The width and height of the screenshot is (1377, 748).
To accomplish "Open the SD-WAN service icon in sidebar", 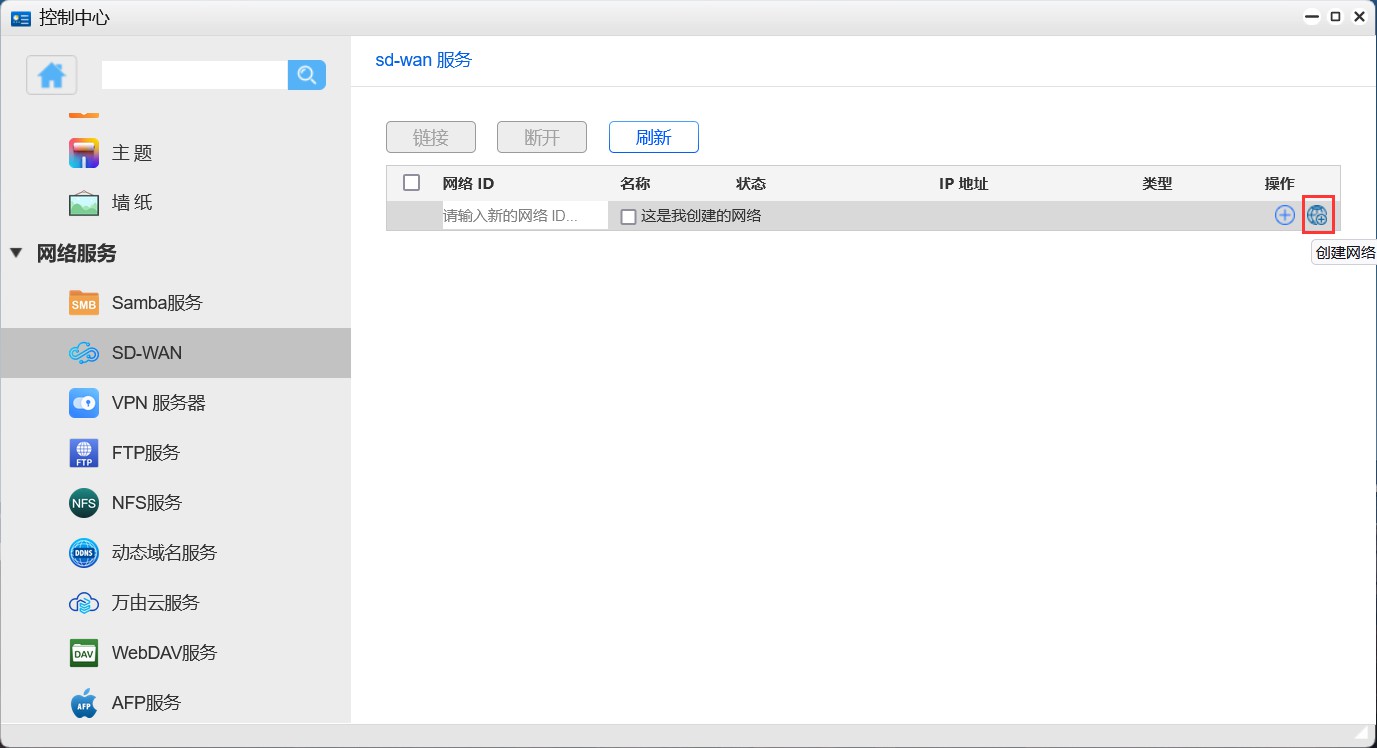I will pos(83,352).
